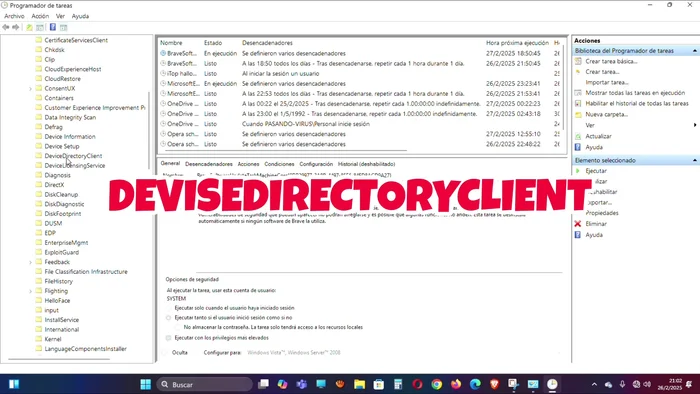Click Habilitar el historial de todas las tareas icon
Image resolution: width=700 pixels, height=394 pixels.
[x=578, y=103]
